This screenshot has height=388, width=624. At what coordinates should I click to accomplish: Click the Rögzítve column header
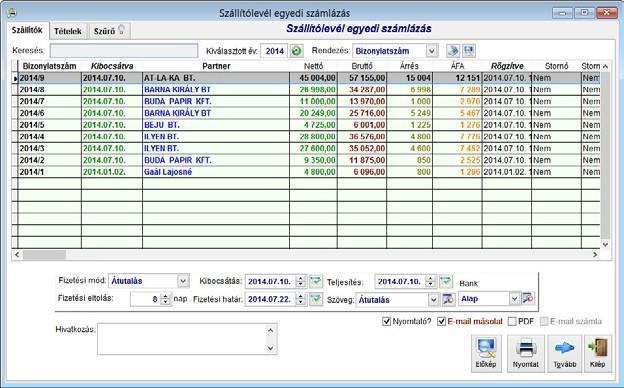(x=507, y=66)
